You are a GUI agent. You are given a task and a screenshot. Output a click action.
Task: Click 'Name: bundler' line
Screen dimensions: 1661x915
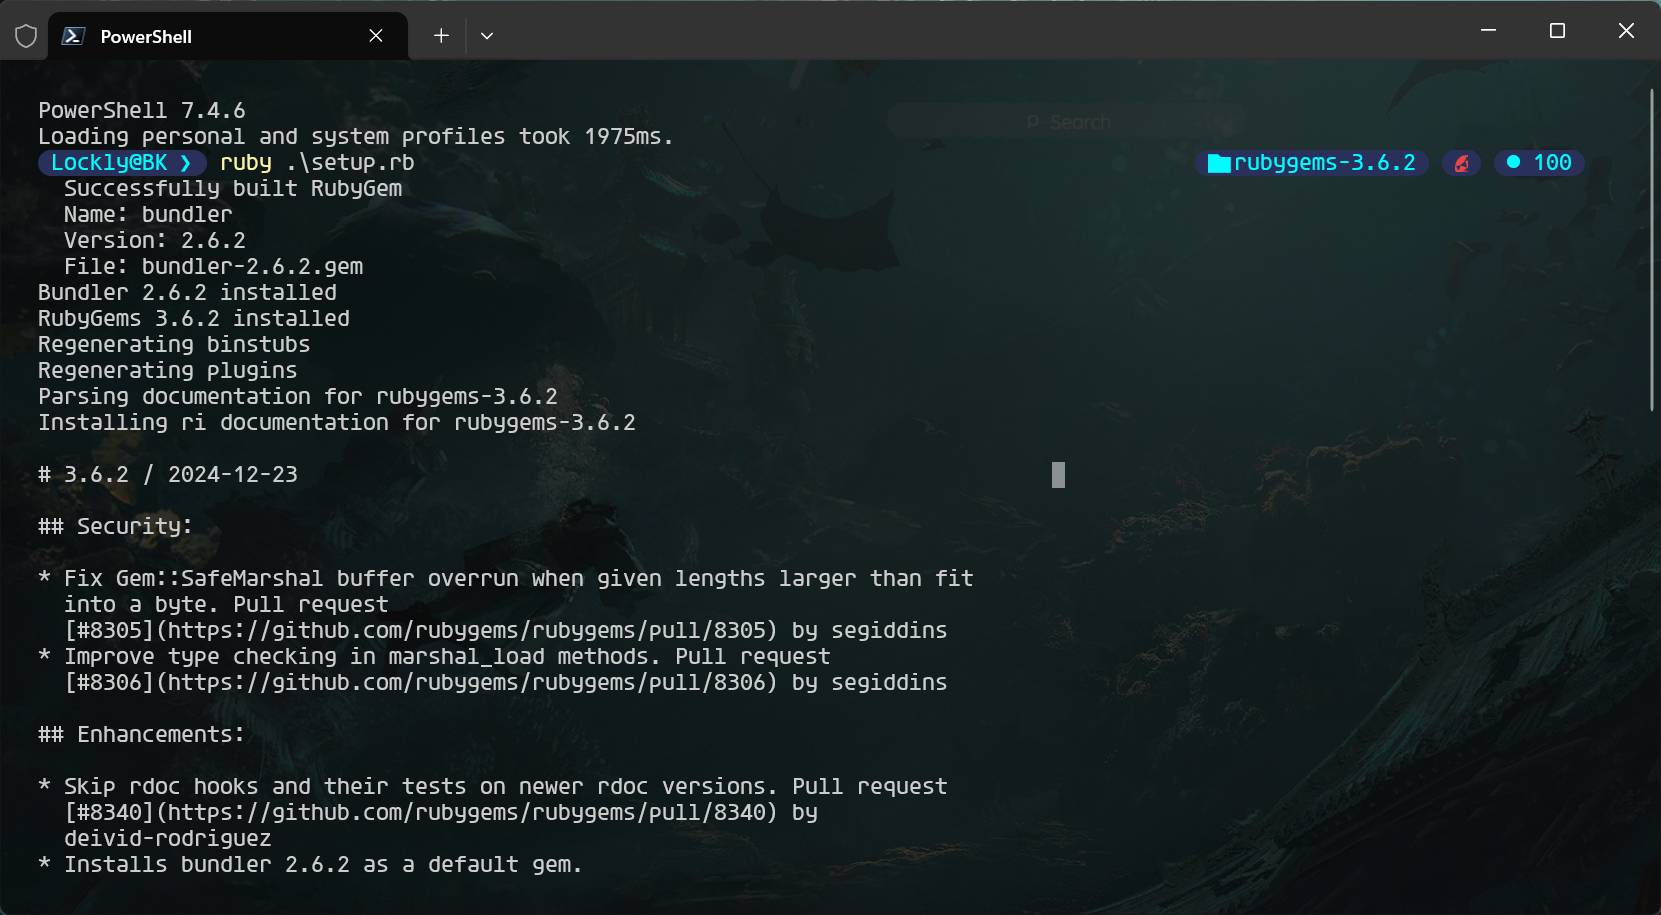point(148,215)
